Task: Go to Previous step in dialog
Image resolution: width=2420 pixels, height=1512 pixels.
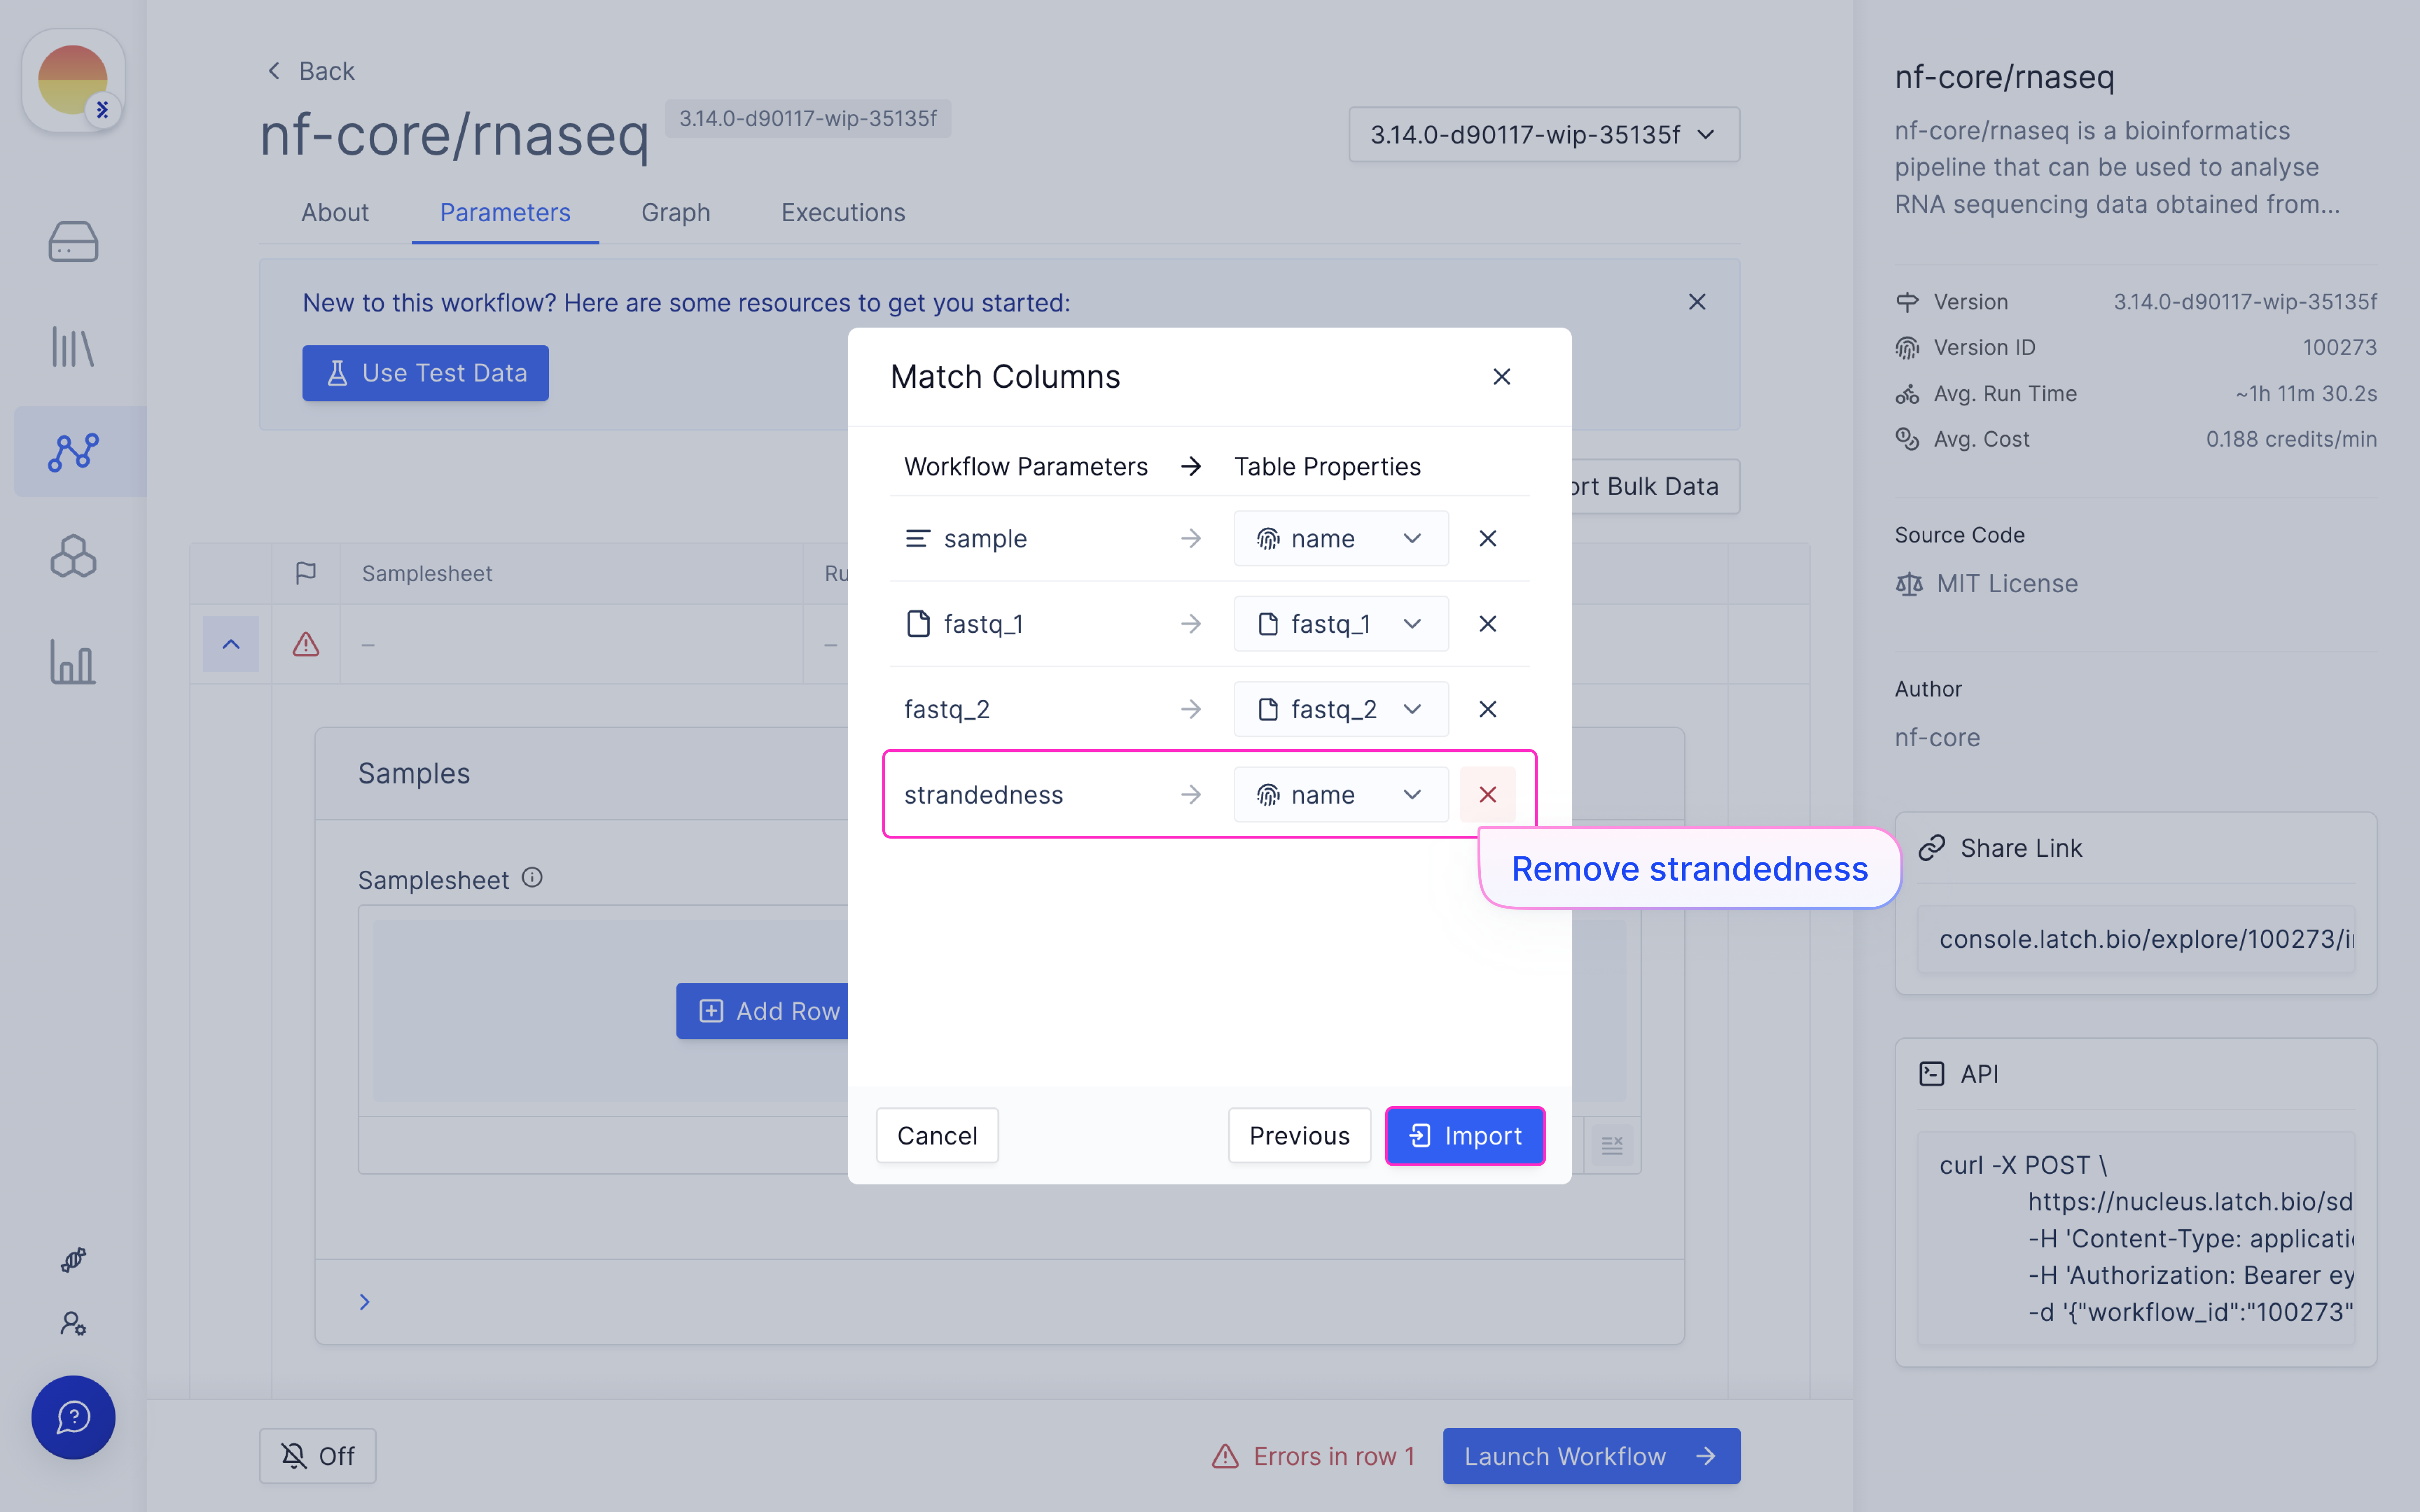Action: coord(1299,1135)
